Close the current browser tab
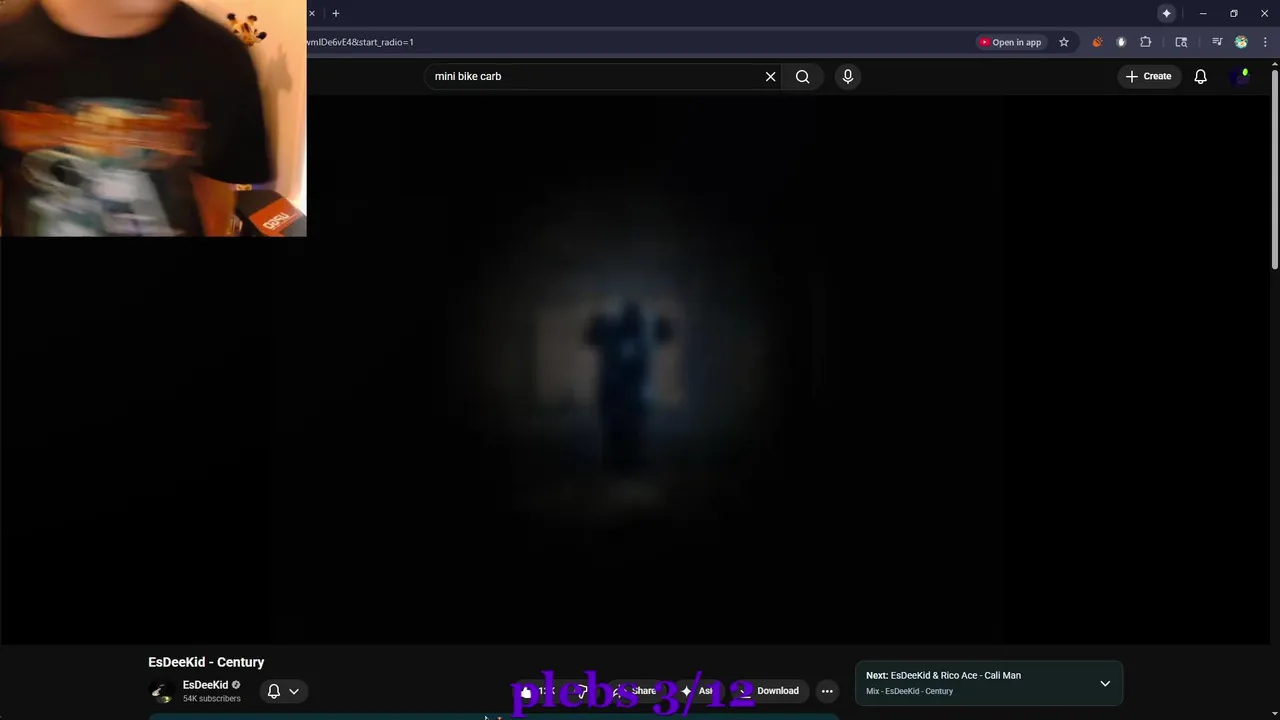This screenshot has width=1280, height=720. 312,13
